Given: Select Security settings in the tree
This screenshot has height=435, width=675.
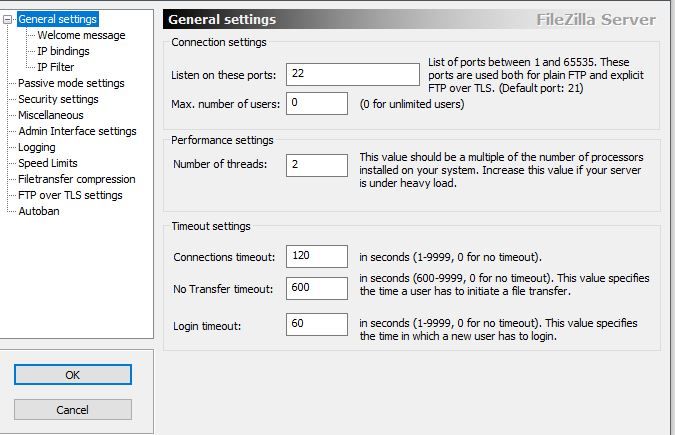Looking at the screenshot, I should click(x=58, y=99).
